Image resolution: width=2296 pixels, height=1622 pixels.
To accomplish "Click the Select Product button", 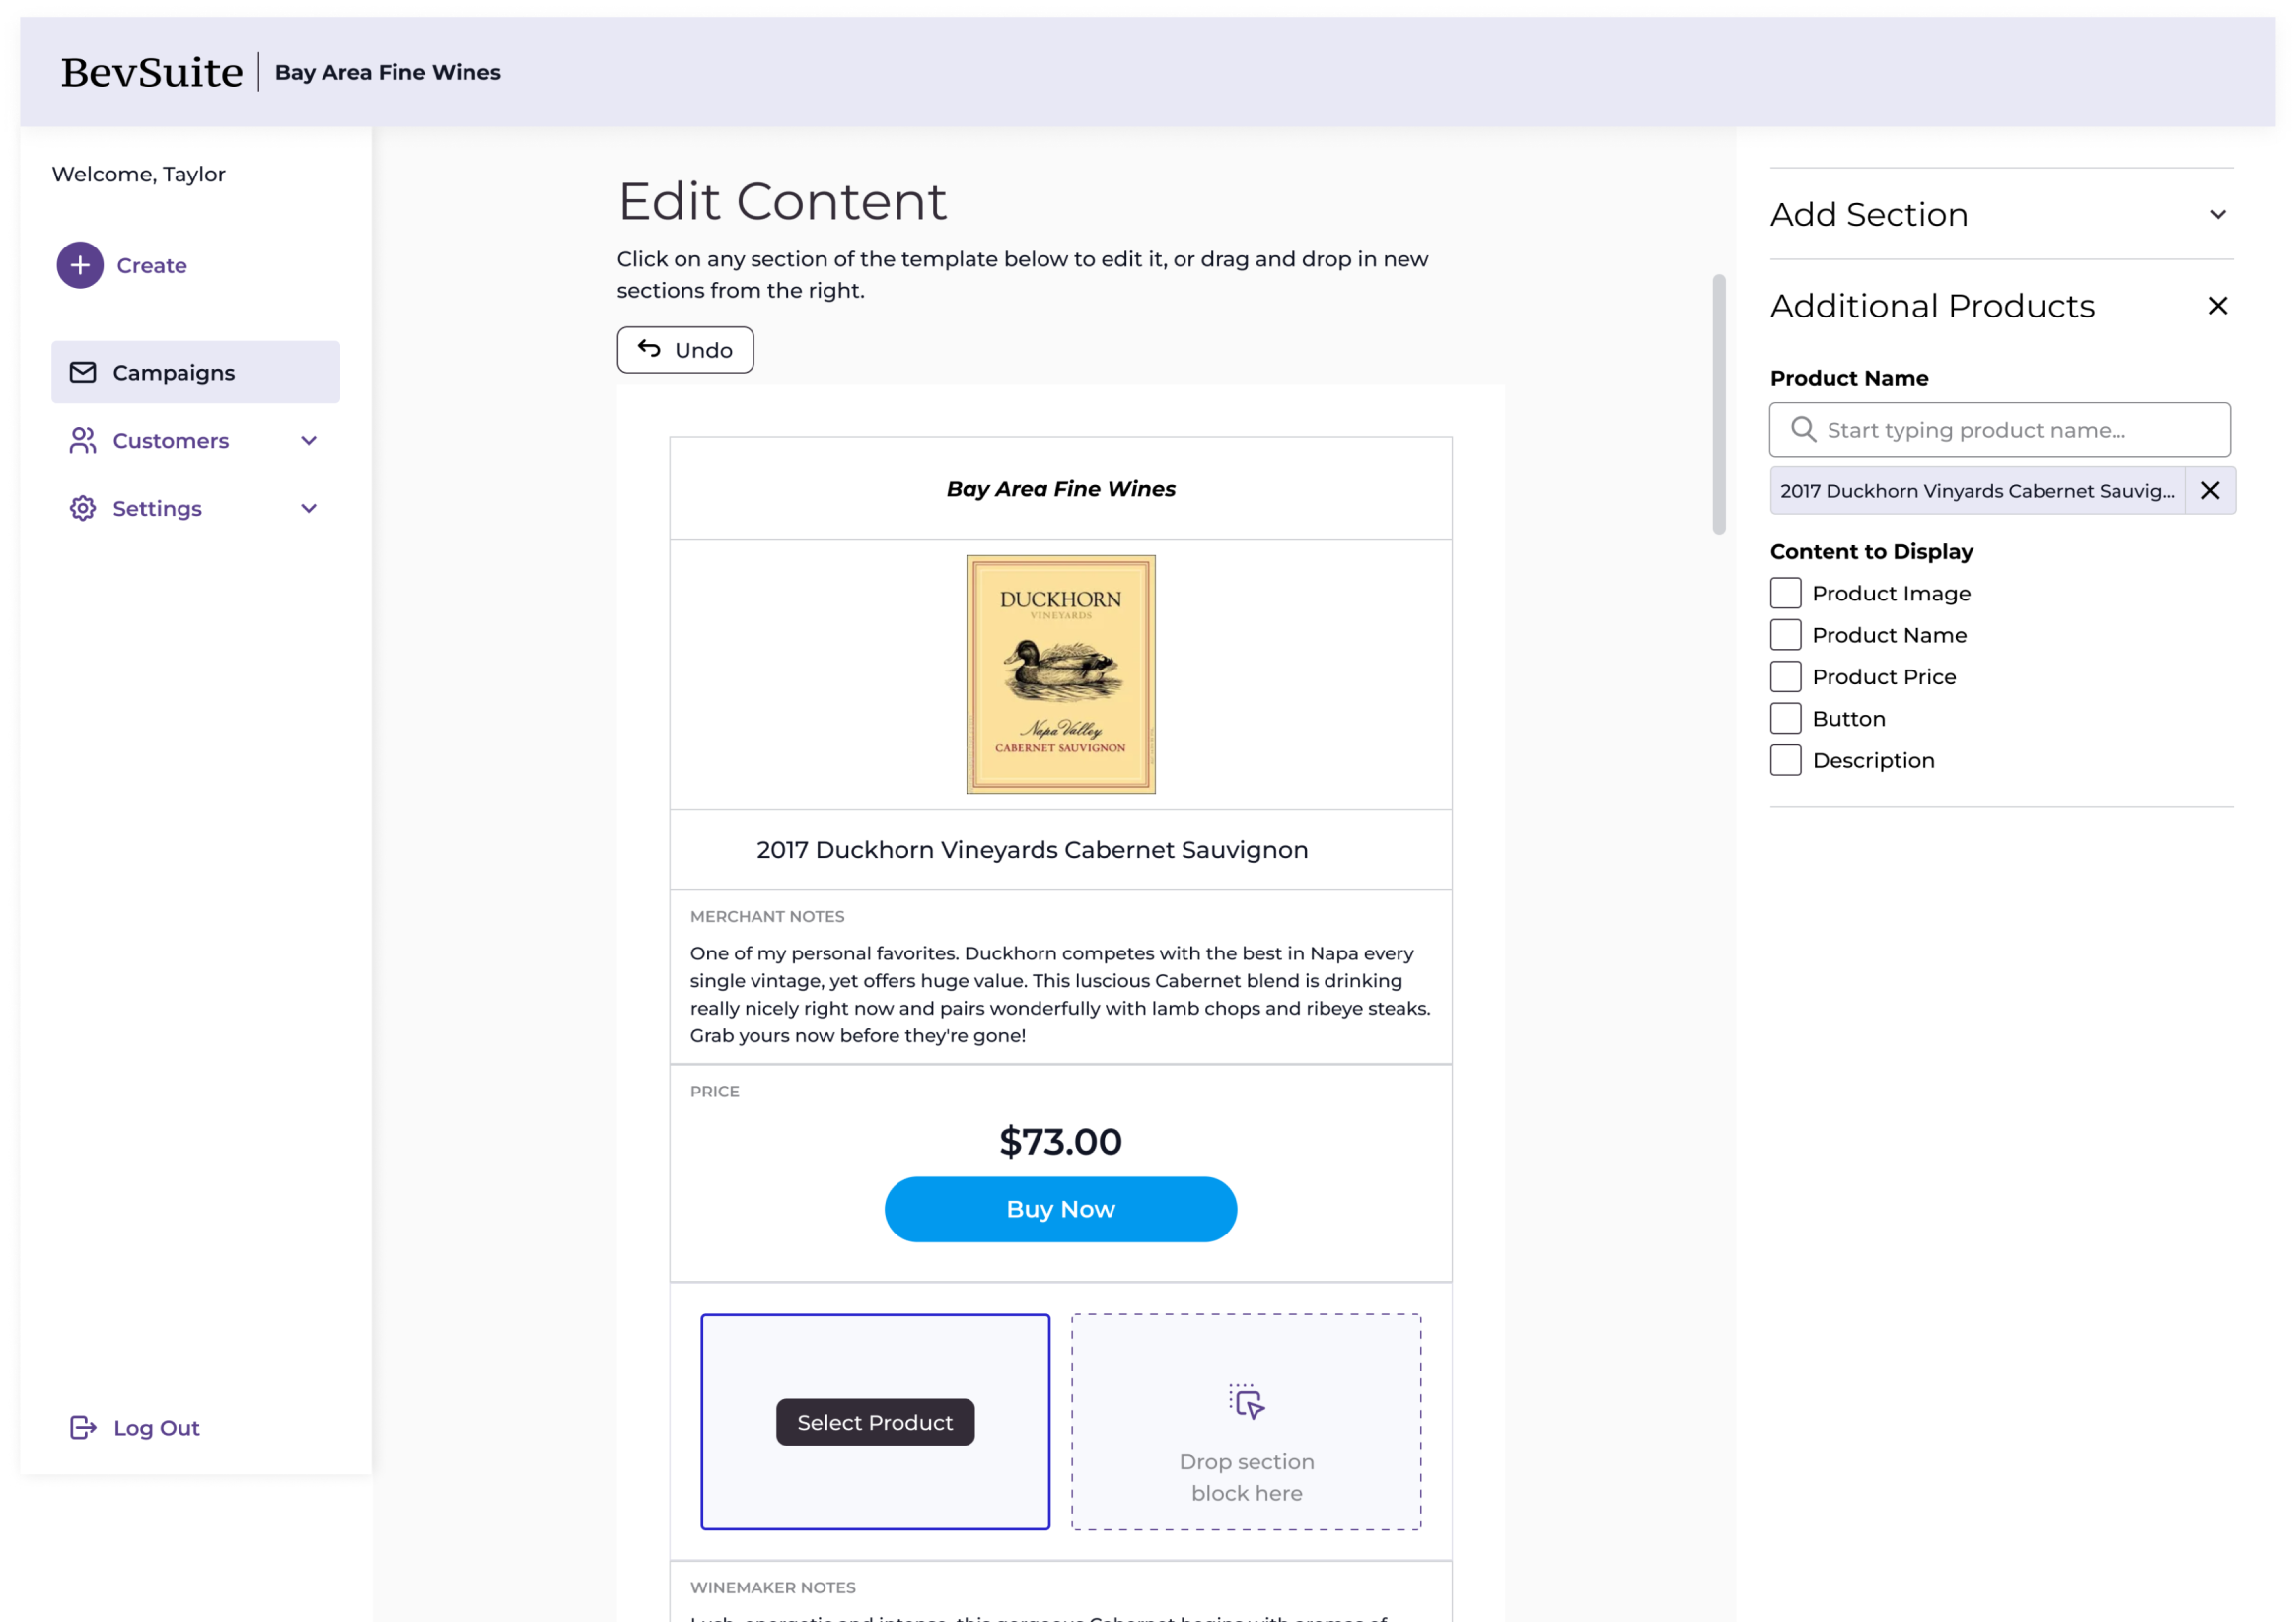I will click(875, 1422).
